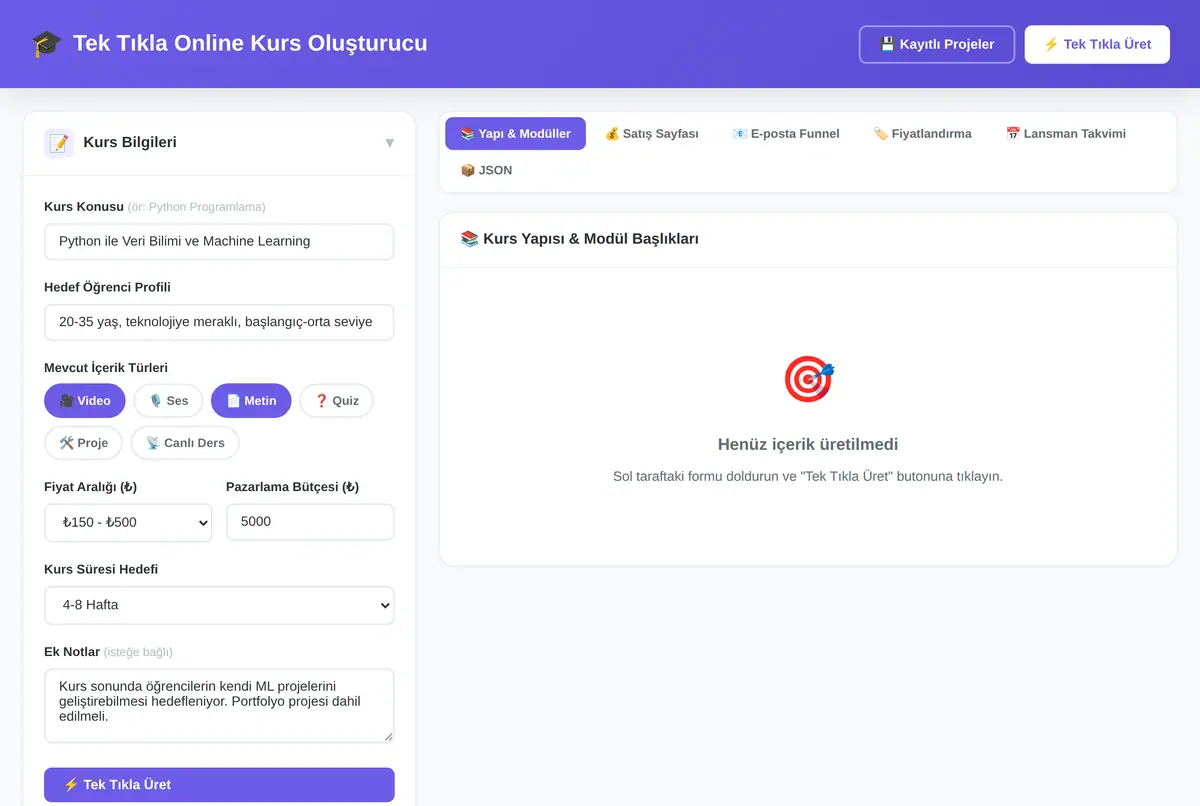Click inside the Ek Notlar textarea
This screenshot has width=1200, height=806.
(x=219, y=706)
